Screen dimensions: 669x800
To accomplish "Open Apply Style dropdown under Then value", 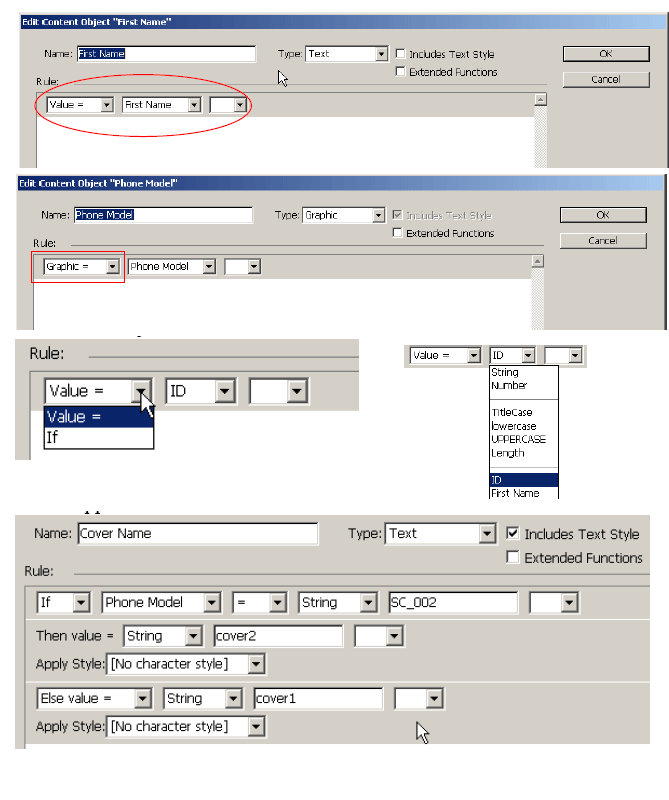I will [257, 664].
